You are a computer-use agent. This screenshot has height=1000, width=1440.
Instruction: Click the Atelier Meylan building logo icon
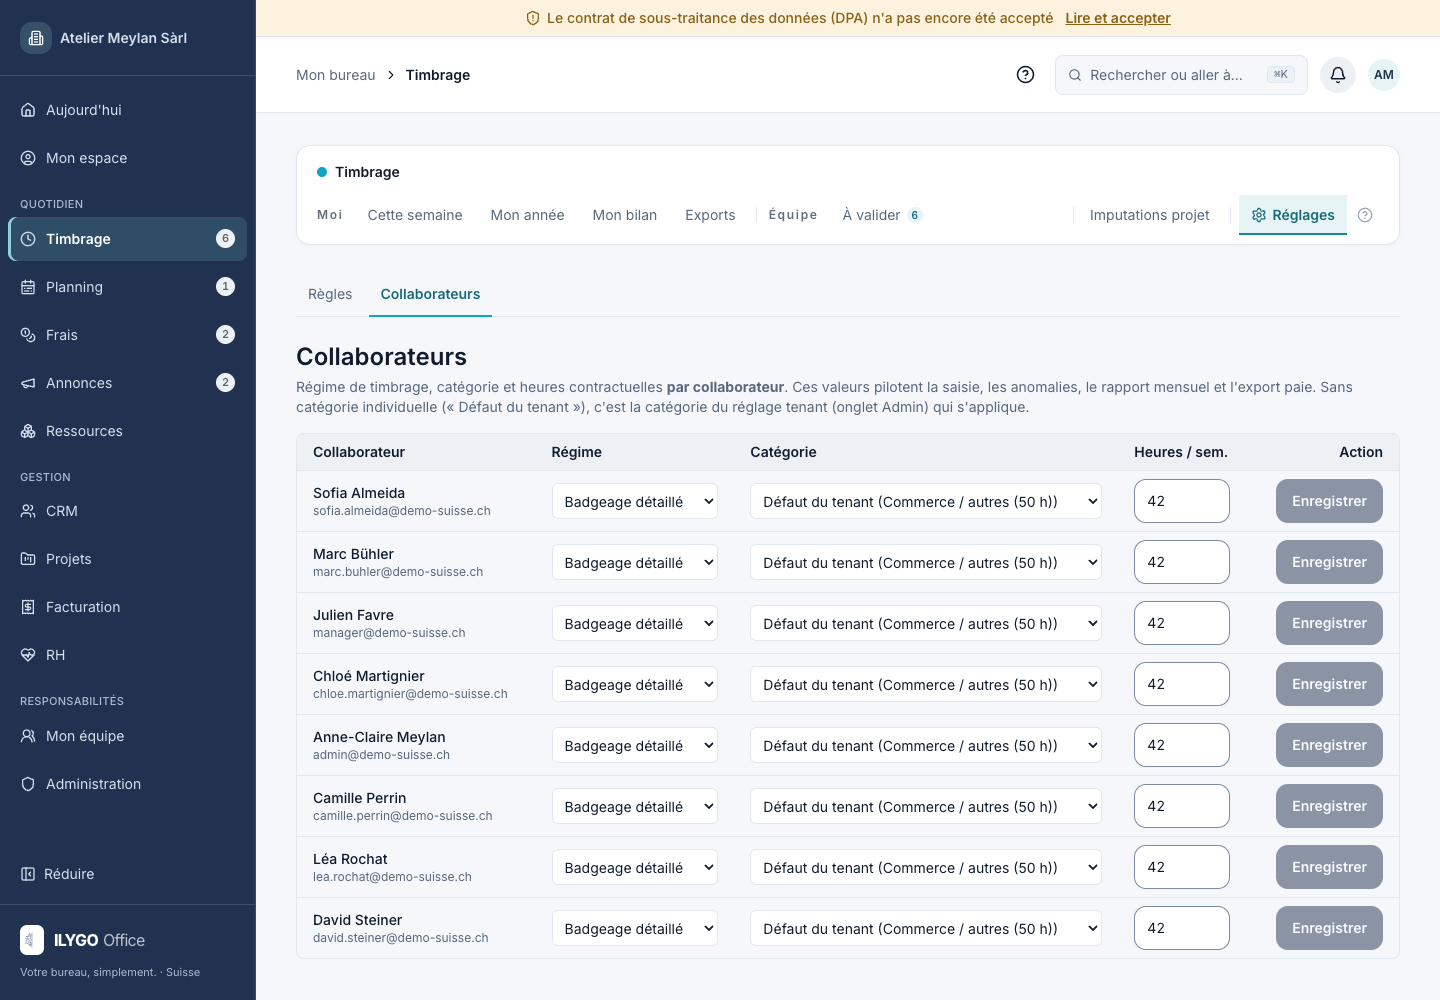[x=36, y=38]
